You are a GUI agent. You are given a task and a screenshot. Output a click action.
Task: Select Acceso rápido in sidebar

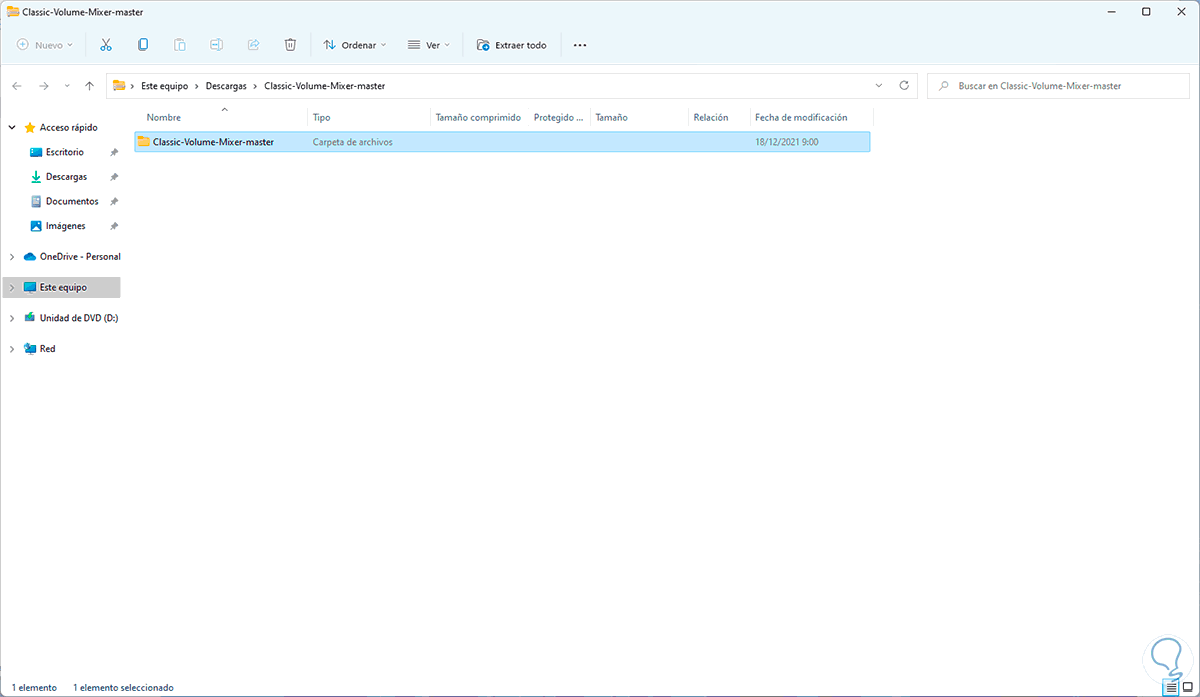point(68,128)
